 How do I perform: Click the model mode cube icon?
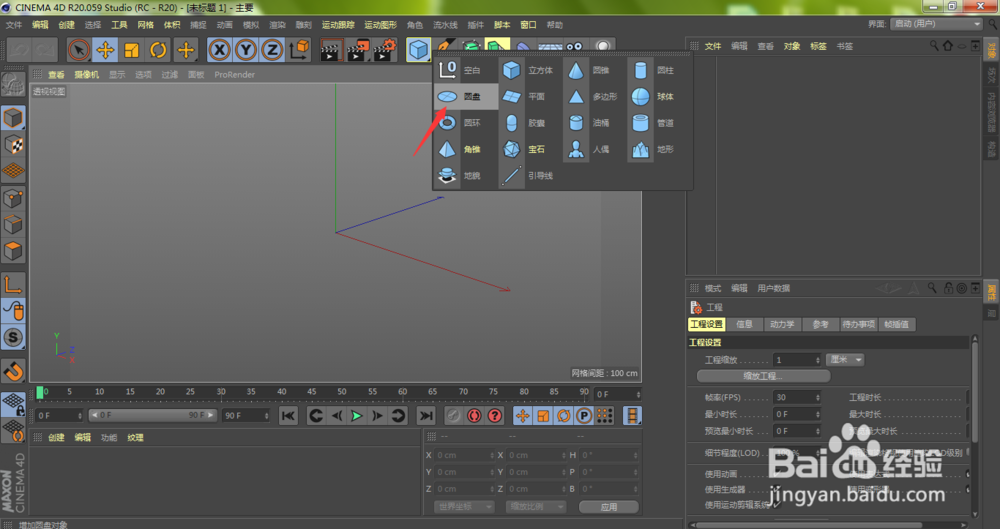click(x=13, y=118)
